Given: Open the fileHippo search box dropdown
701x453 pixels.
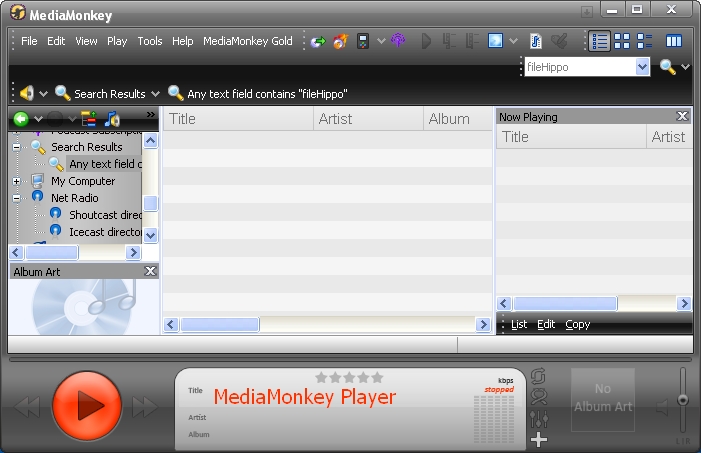Looking at the screenshot, I should [x=642, y=67].
